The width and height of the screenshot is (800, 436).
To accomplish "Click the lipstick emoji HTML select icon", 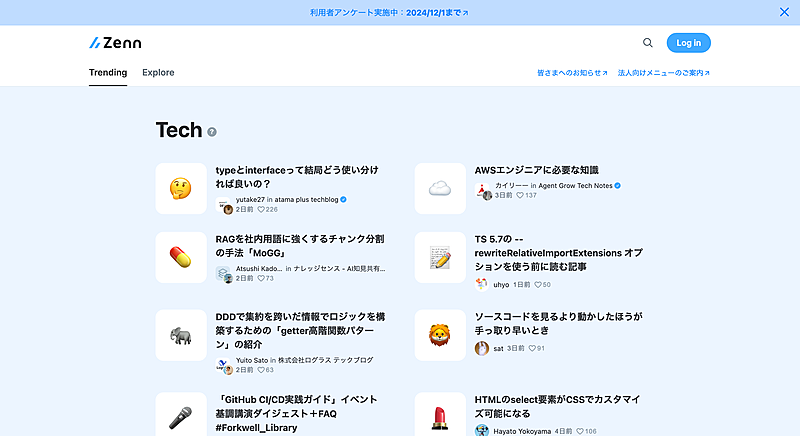I will pos(440,416).
